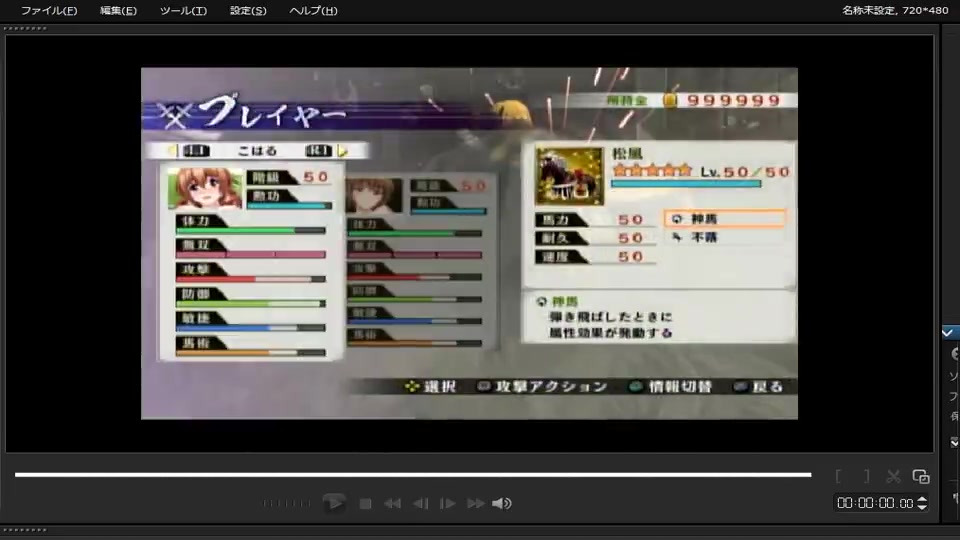Click the 00:00:00.00 timecode field

click(x=875, y=503)
